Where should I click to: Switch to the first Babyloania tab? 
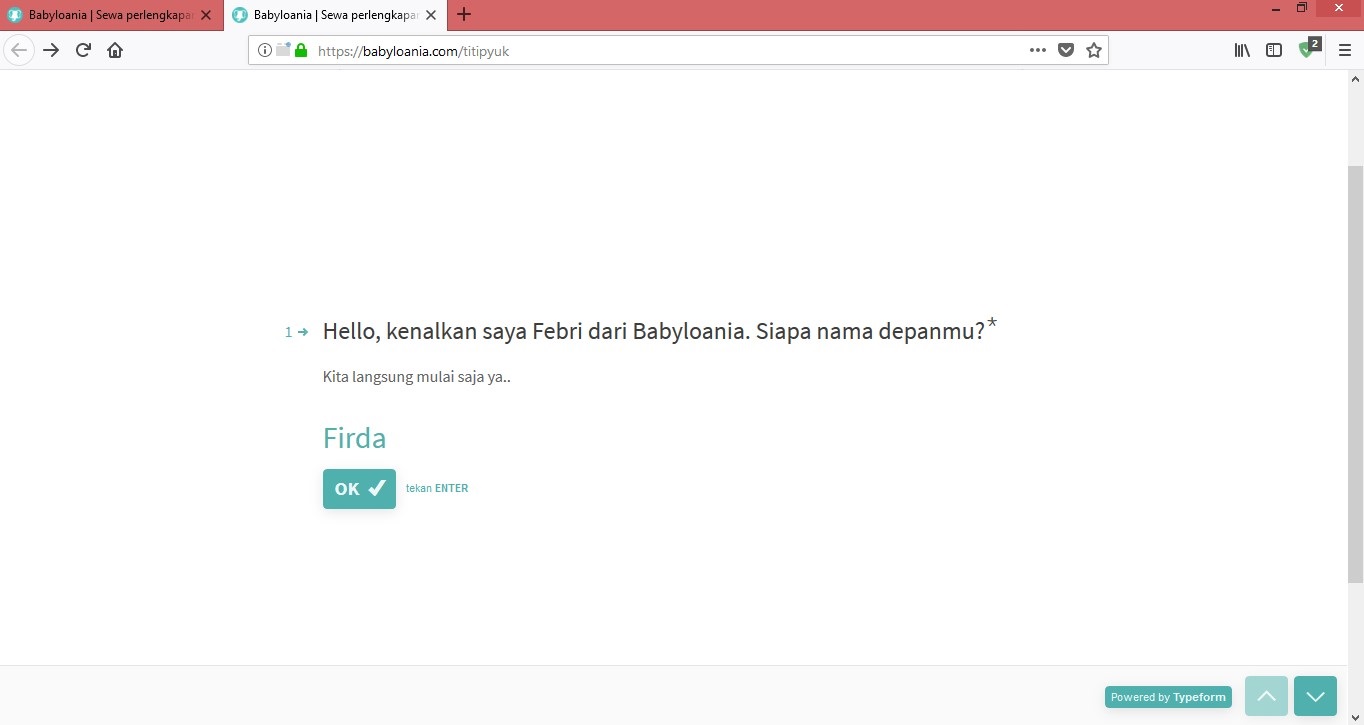coord(110,15)
